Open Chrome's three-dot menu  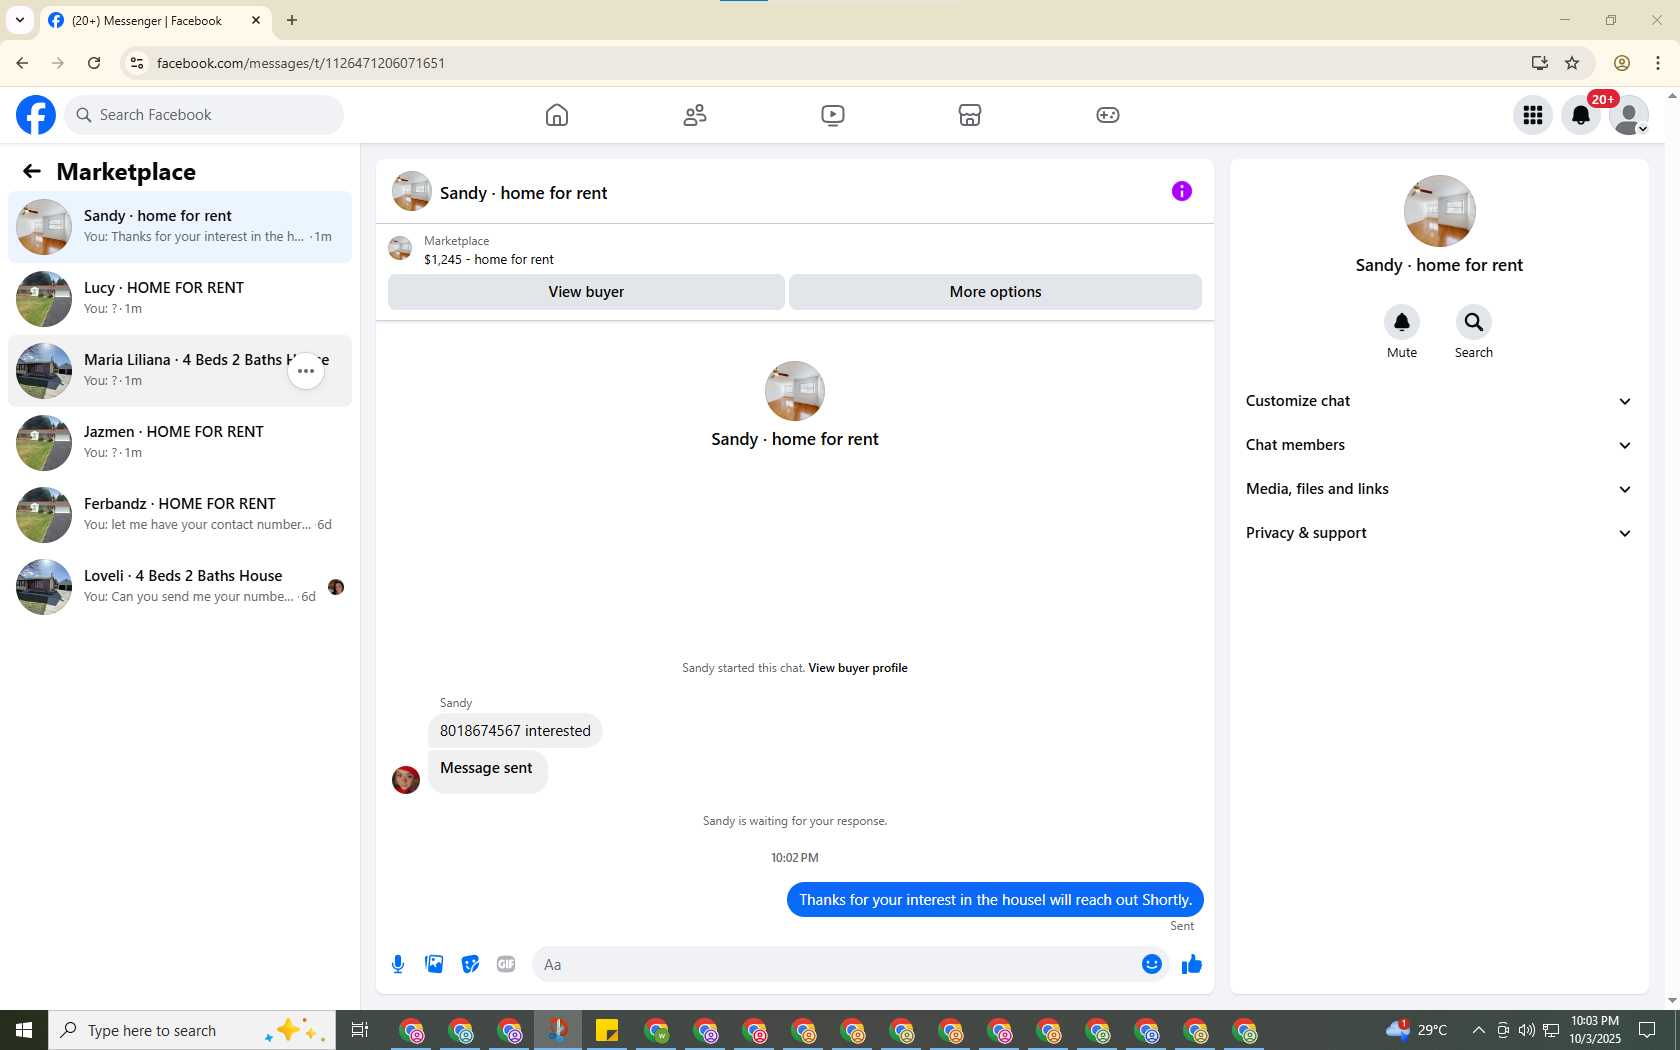[1658, 63]
